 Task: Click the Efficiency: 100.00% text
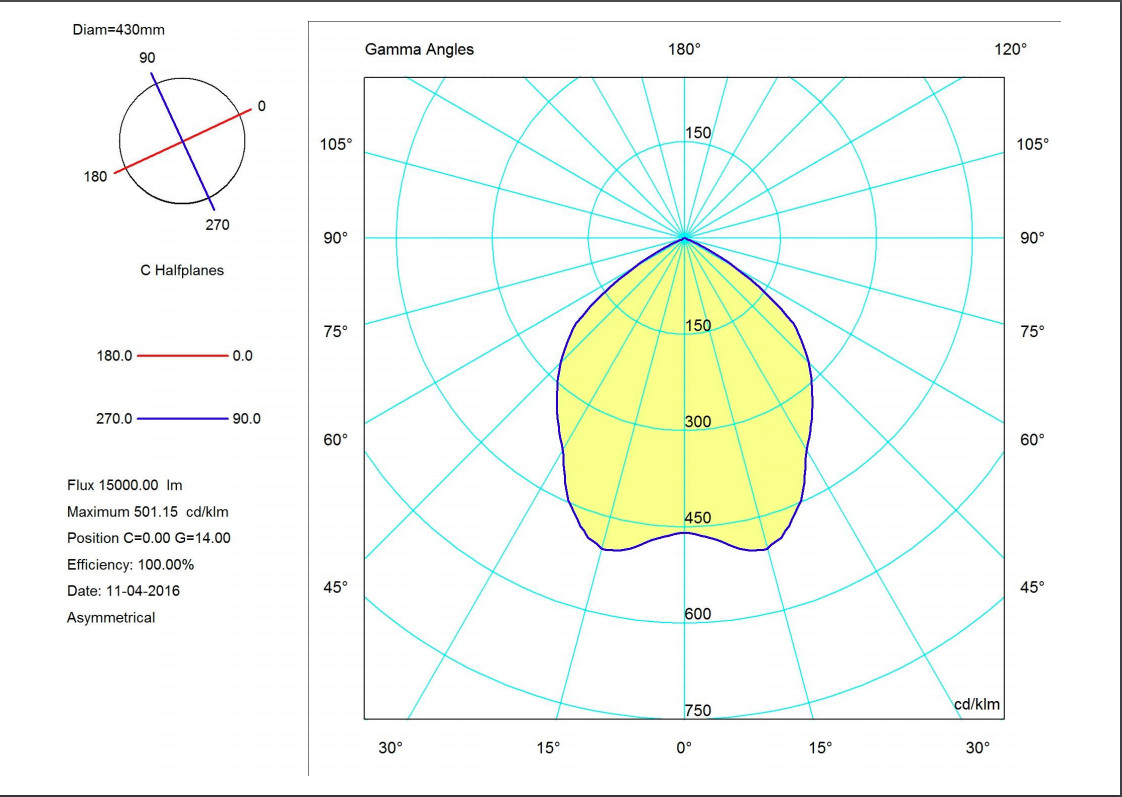[x=130, y=564]
